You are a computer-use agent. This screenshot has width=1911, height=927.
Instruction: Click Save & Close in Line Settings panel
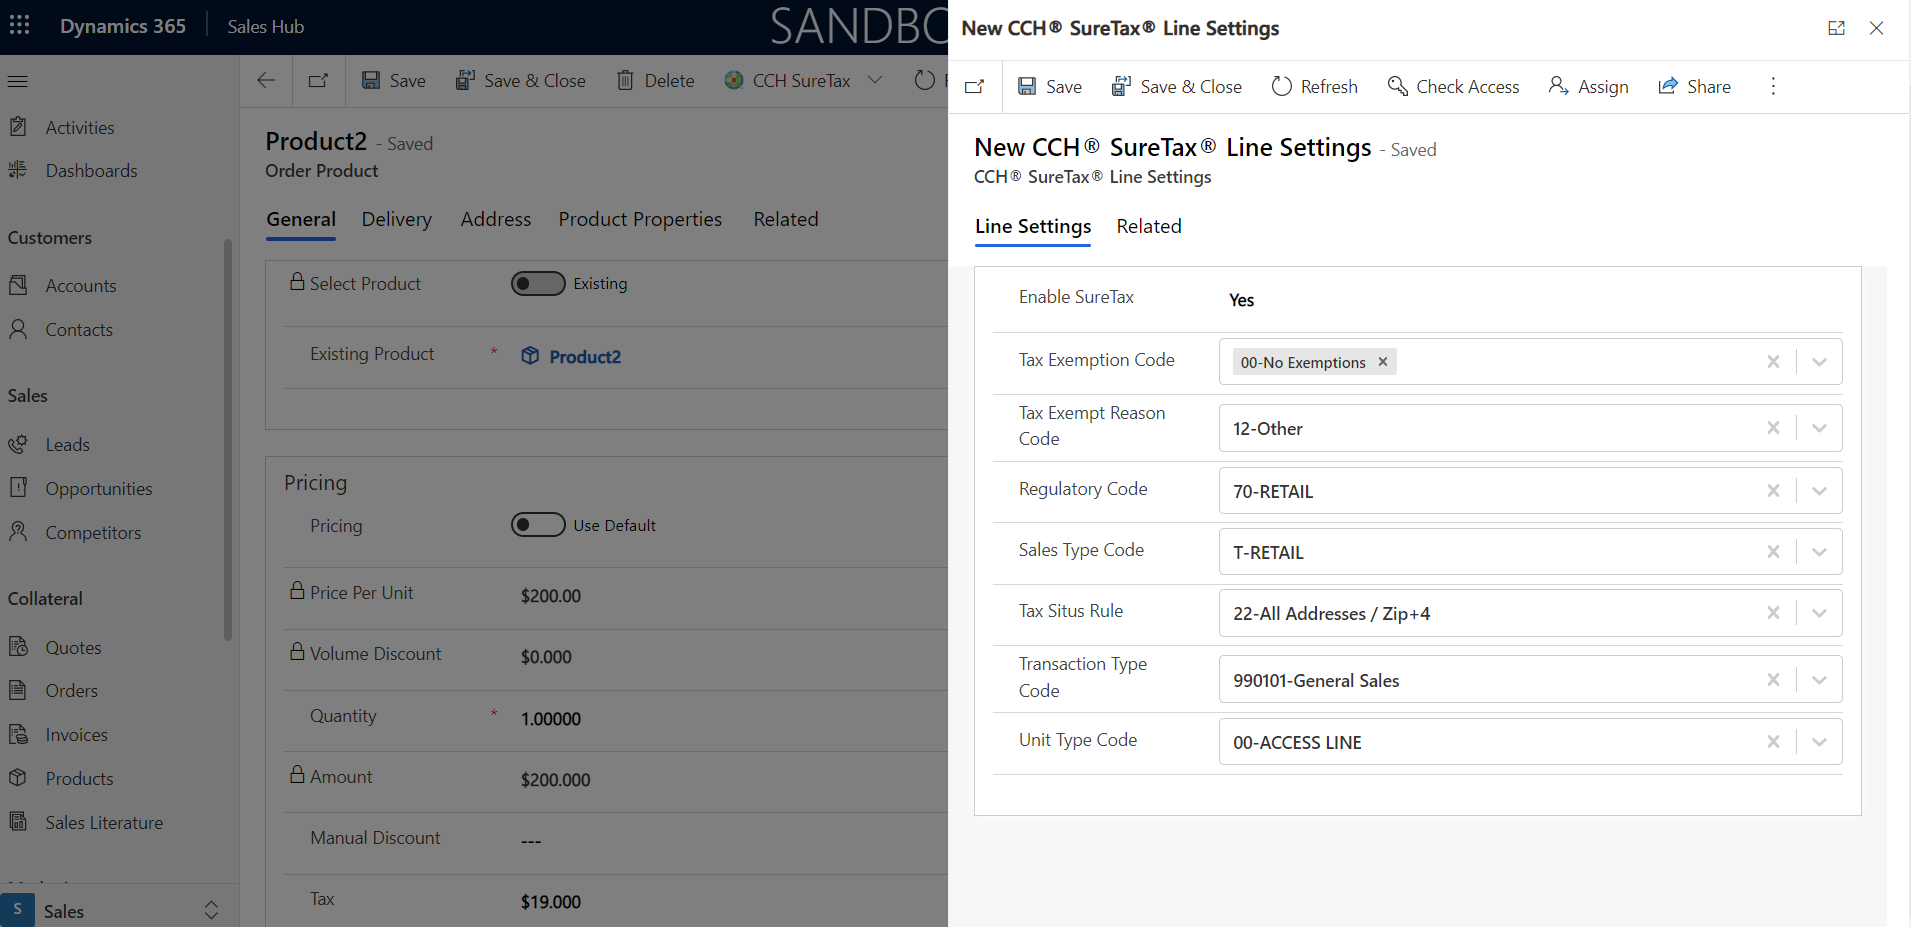(x=1177, y=87)
